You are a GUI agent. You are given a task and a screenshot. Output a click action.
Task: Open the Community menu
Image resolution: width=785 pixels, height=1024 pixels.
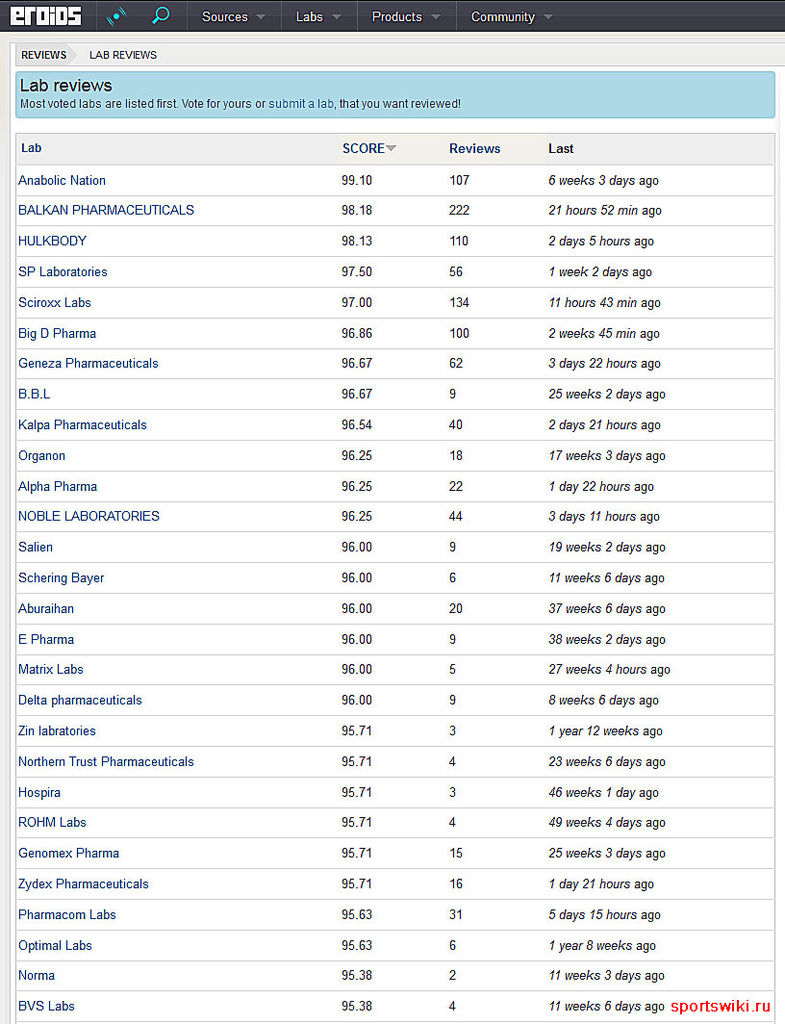click(x=510, y=17)
